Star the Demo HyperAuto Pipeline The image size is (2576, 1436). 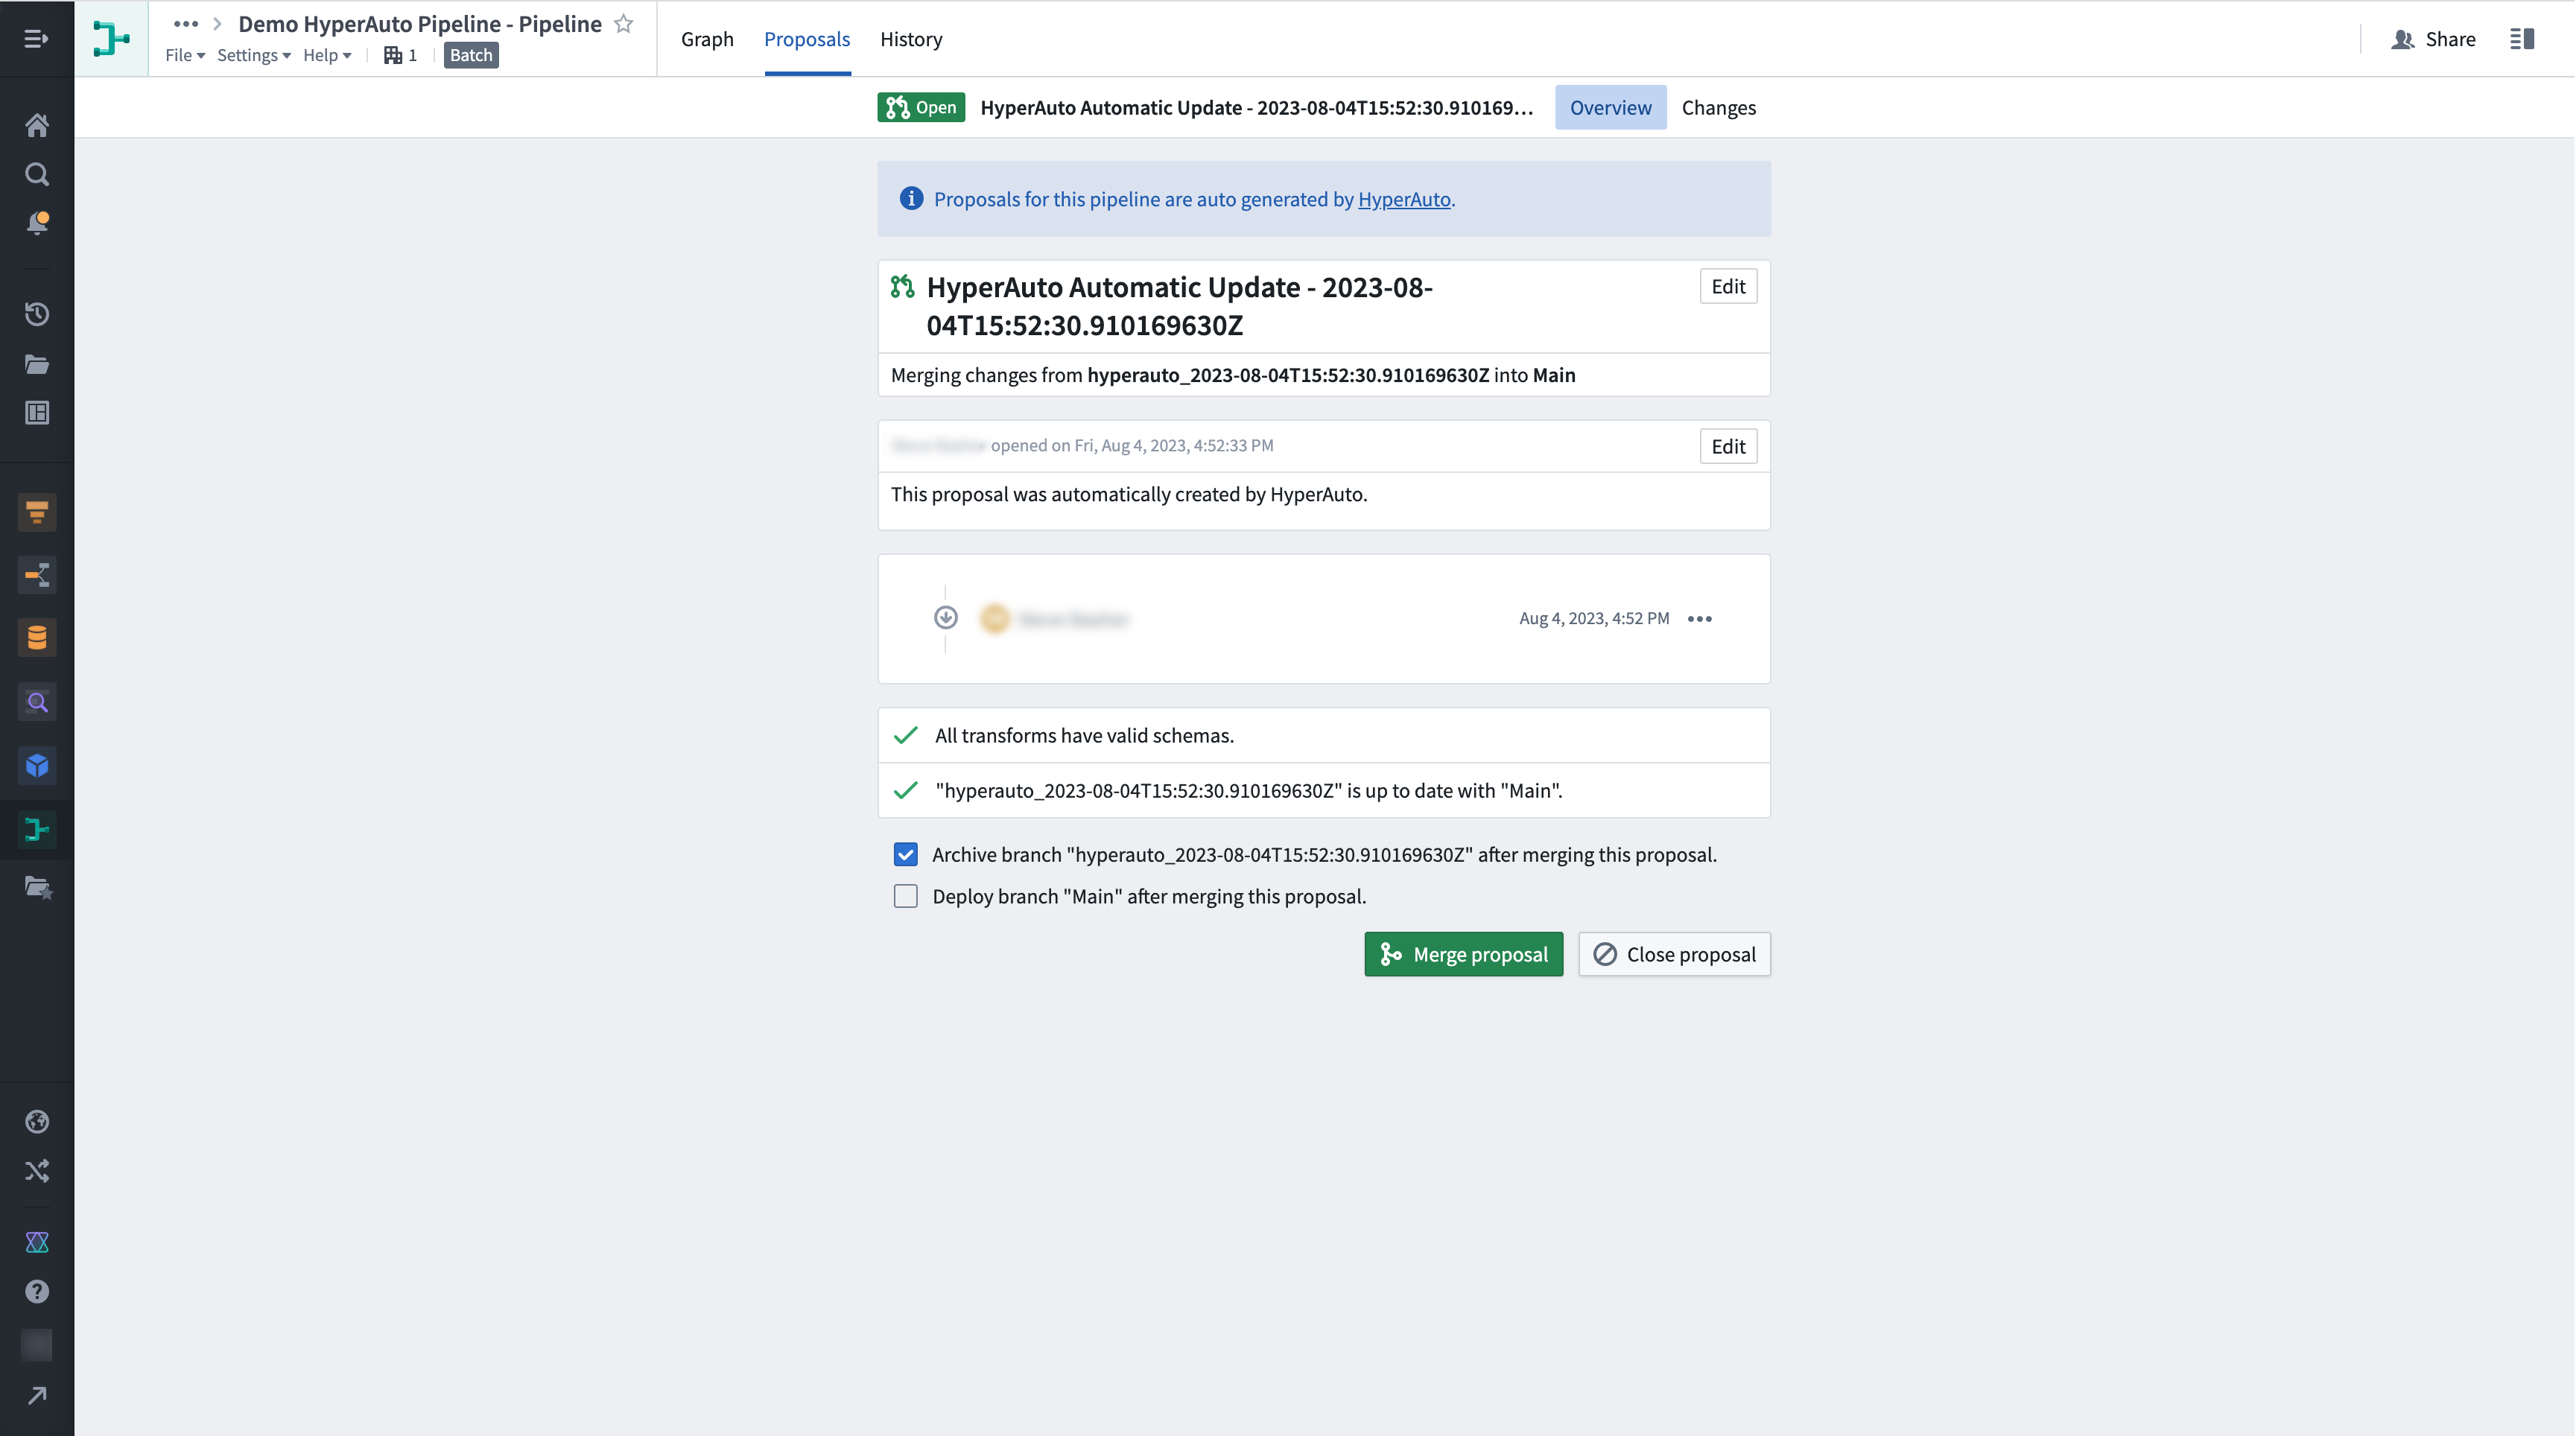click(x=624, y=24)
